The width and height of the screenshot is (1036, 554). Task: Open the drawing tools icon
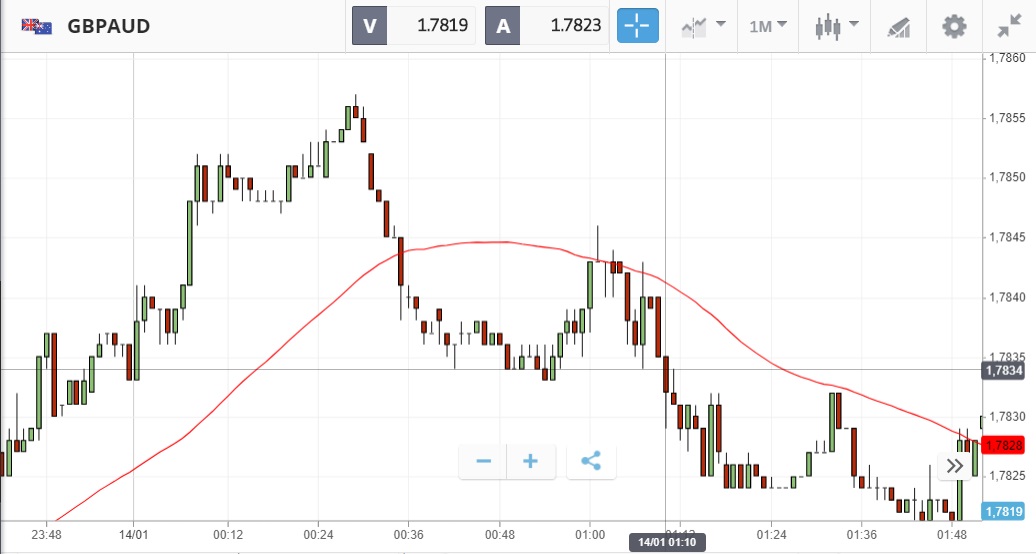click(x=899, y=27)
